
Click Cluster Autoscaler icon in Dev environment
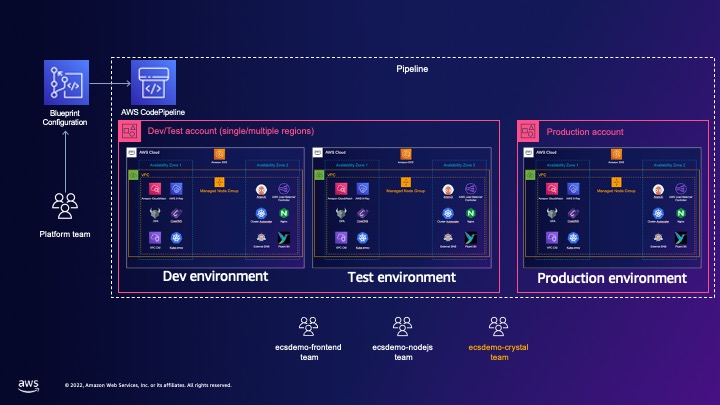tap(261, 213)
